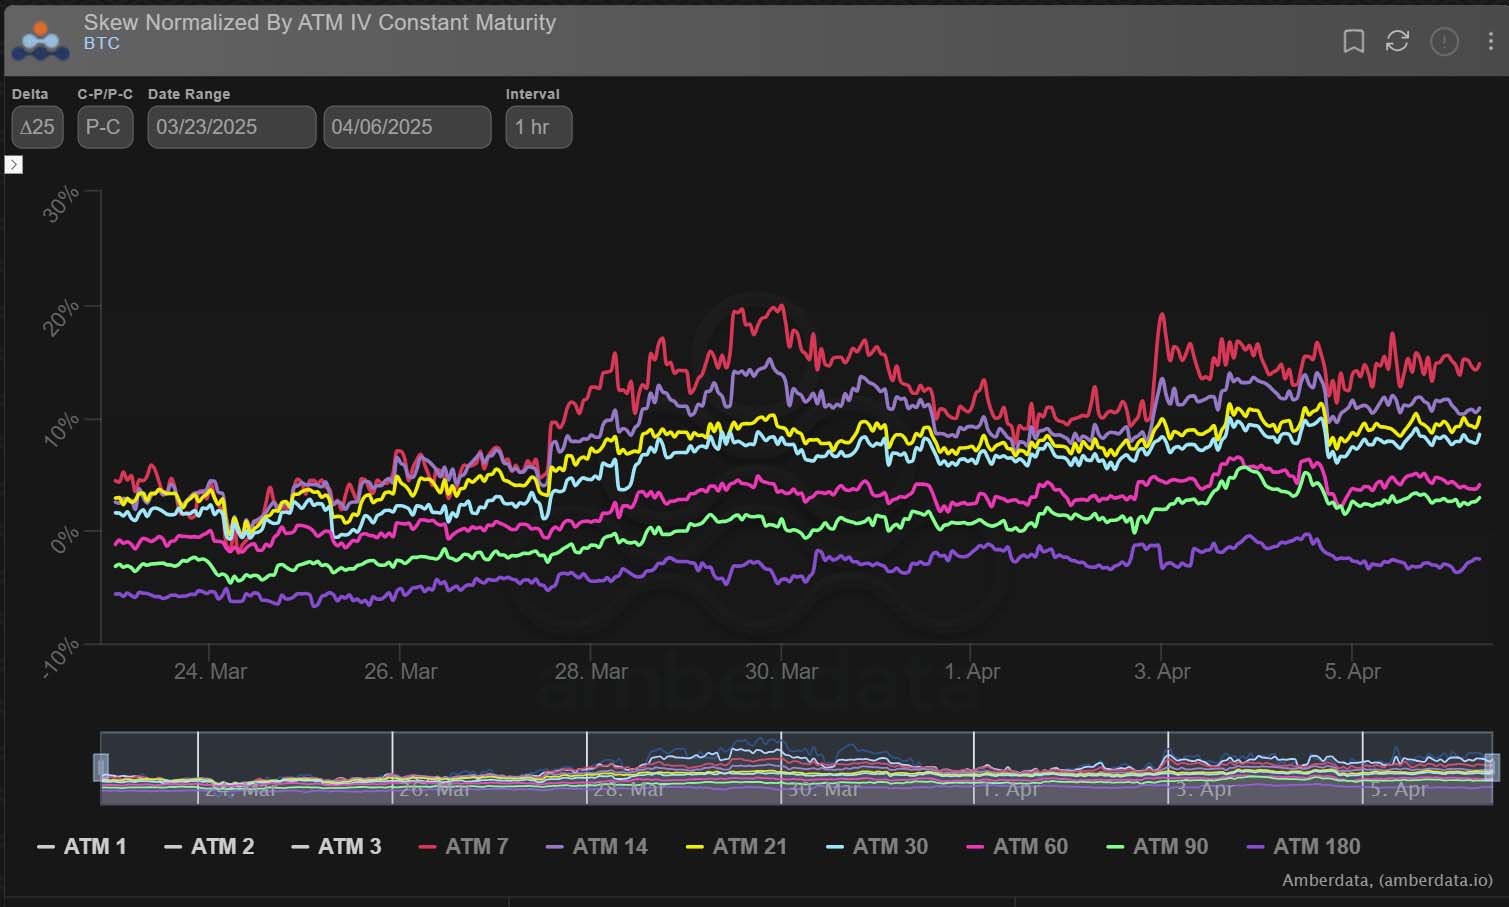Toggle ATM 14 series visibility
Image resolution: width=1509 pixels, height=907 pixels.
[597, 847]
